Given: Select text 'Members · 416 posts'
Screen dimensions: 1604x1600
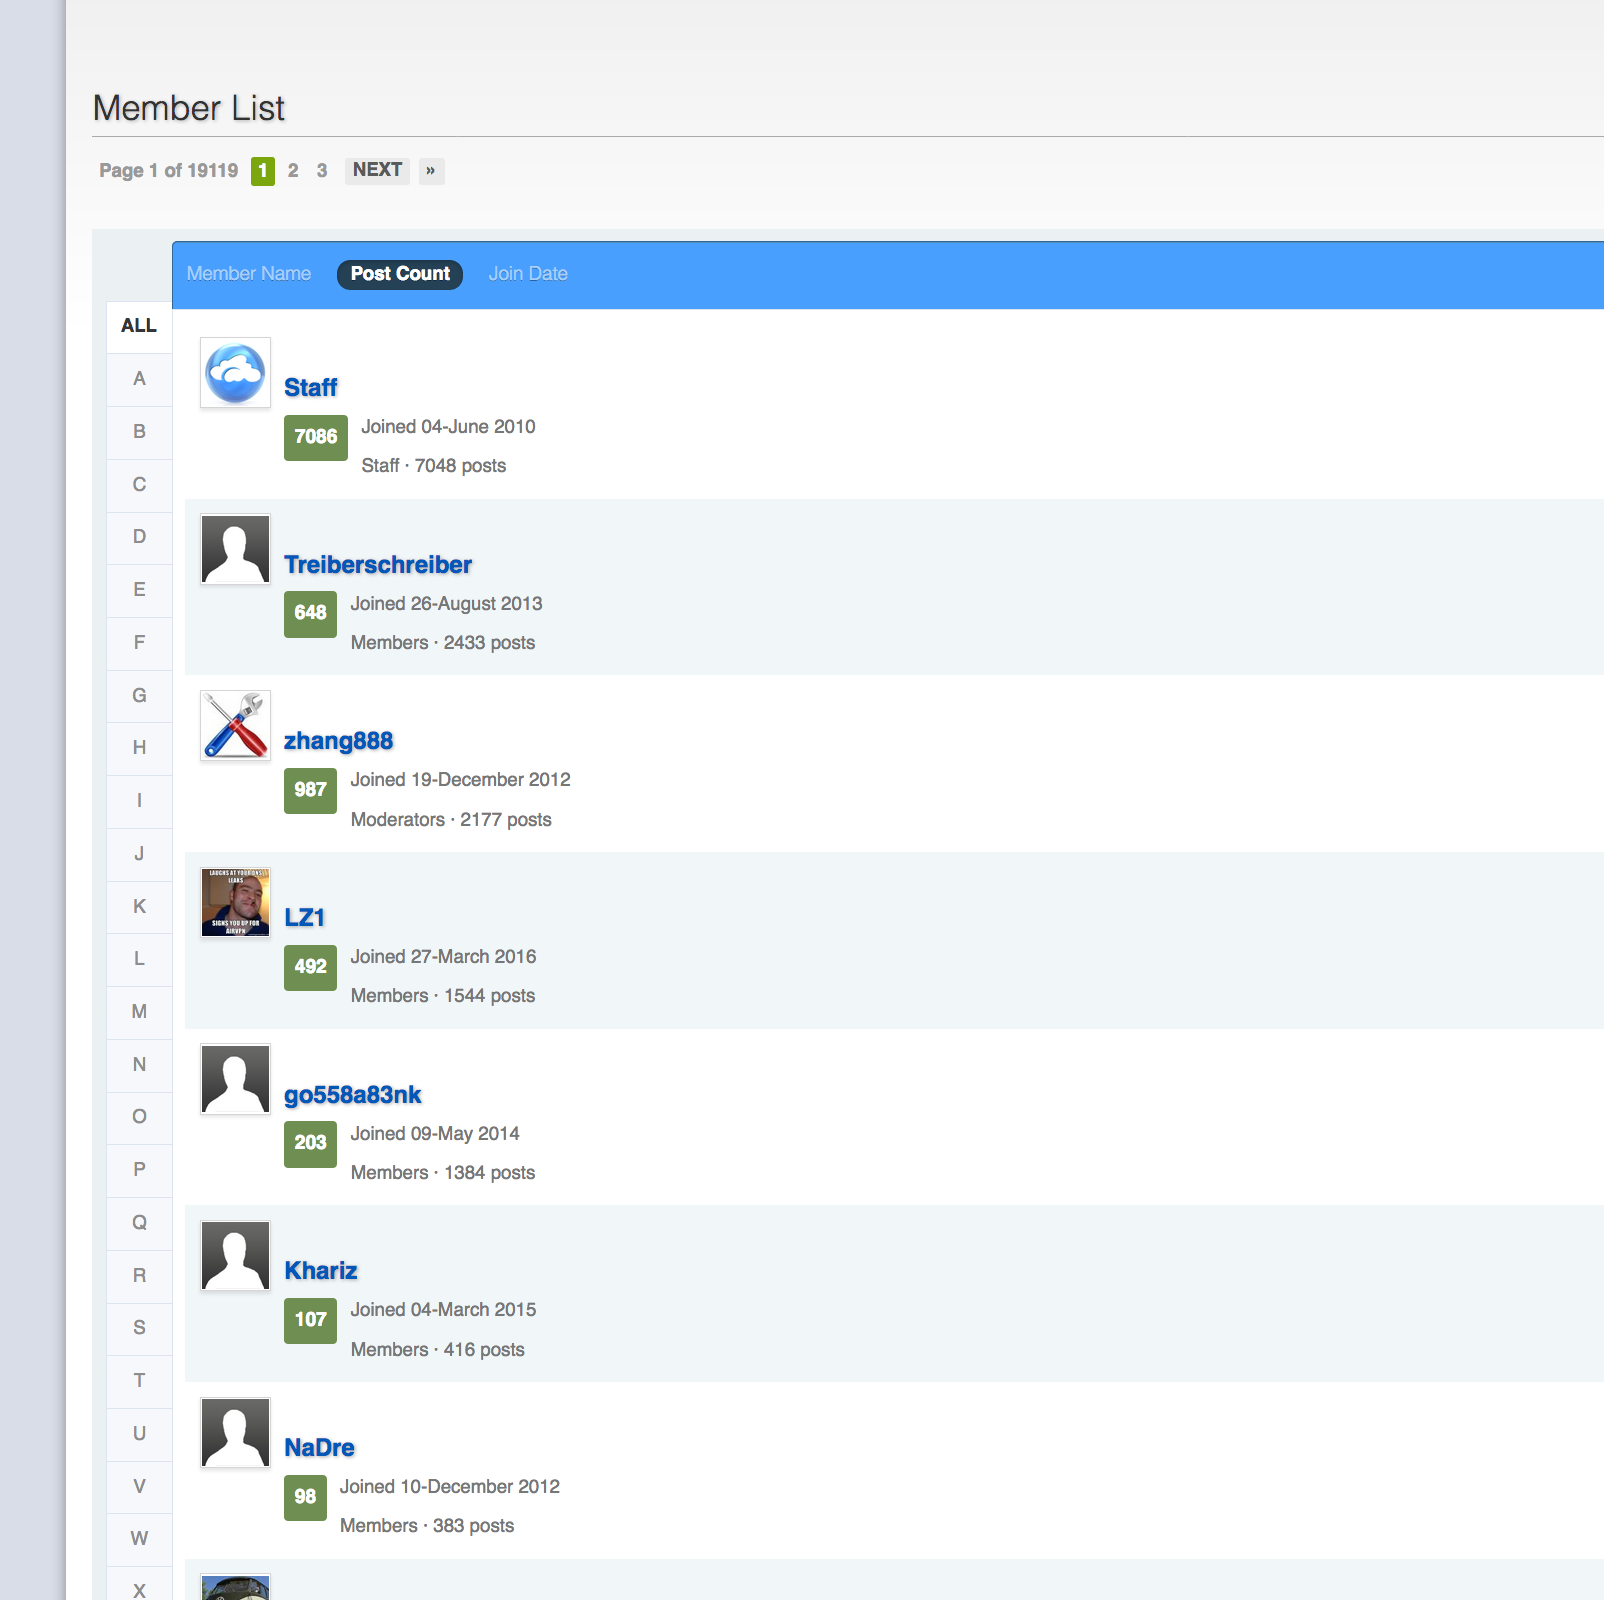Looking at the screenshot, I should [437, 1350].
